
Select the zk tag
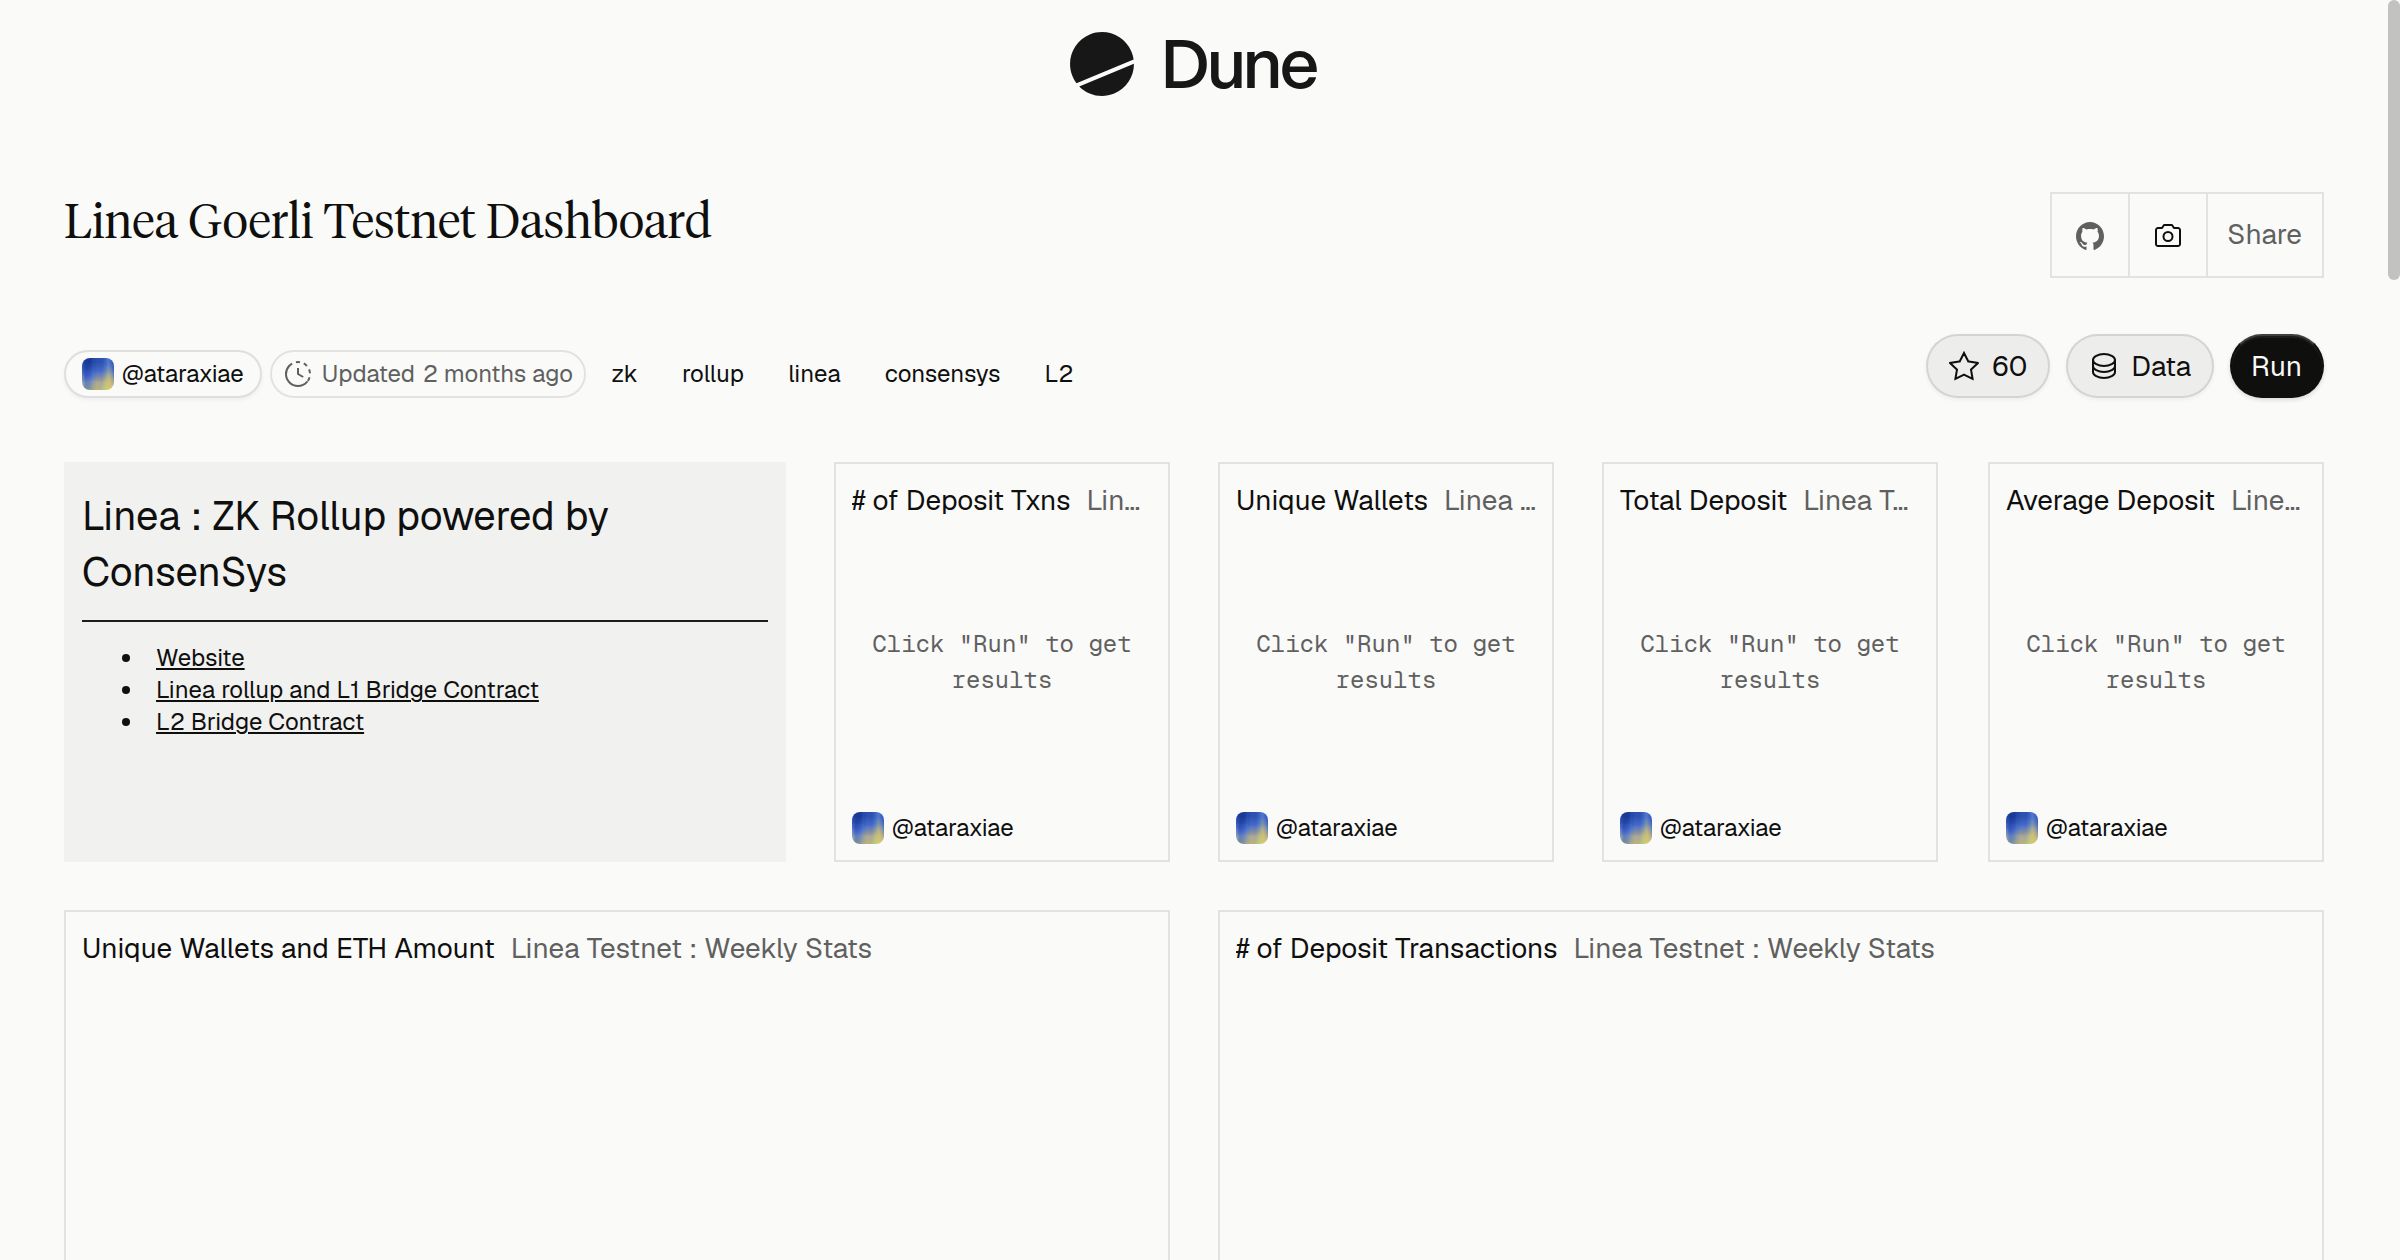(624, 374)
